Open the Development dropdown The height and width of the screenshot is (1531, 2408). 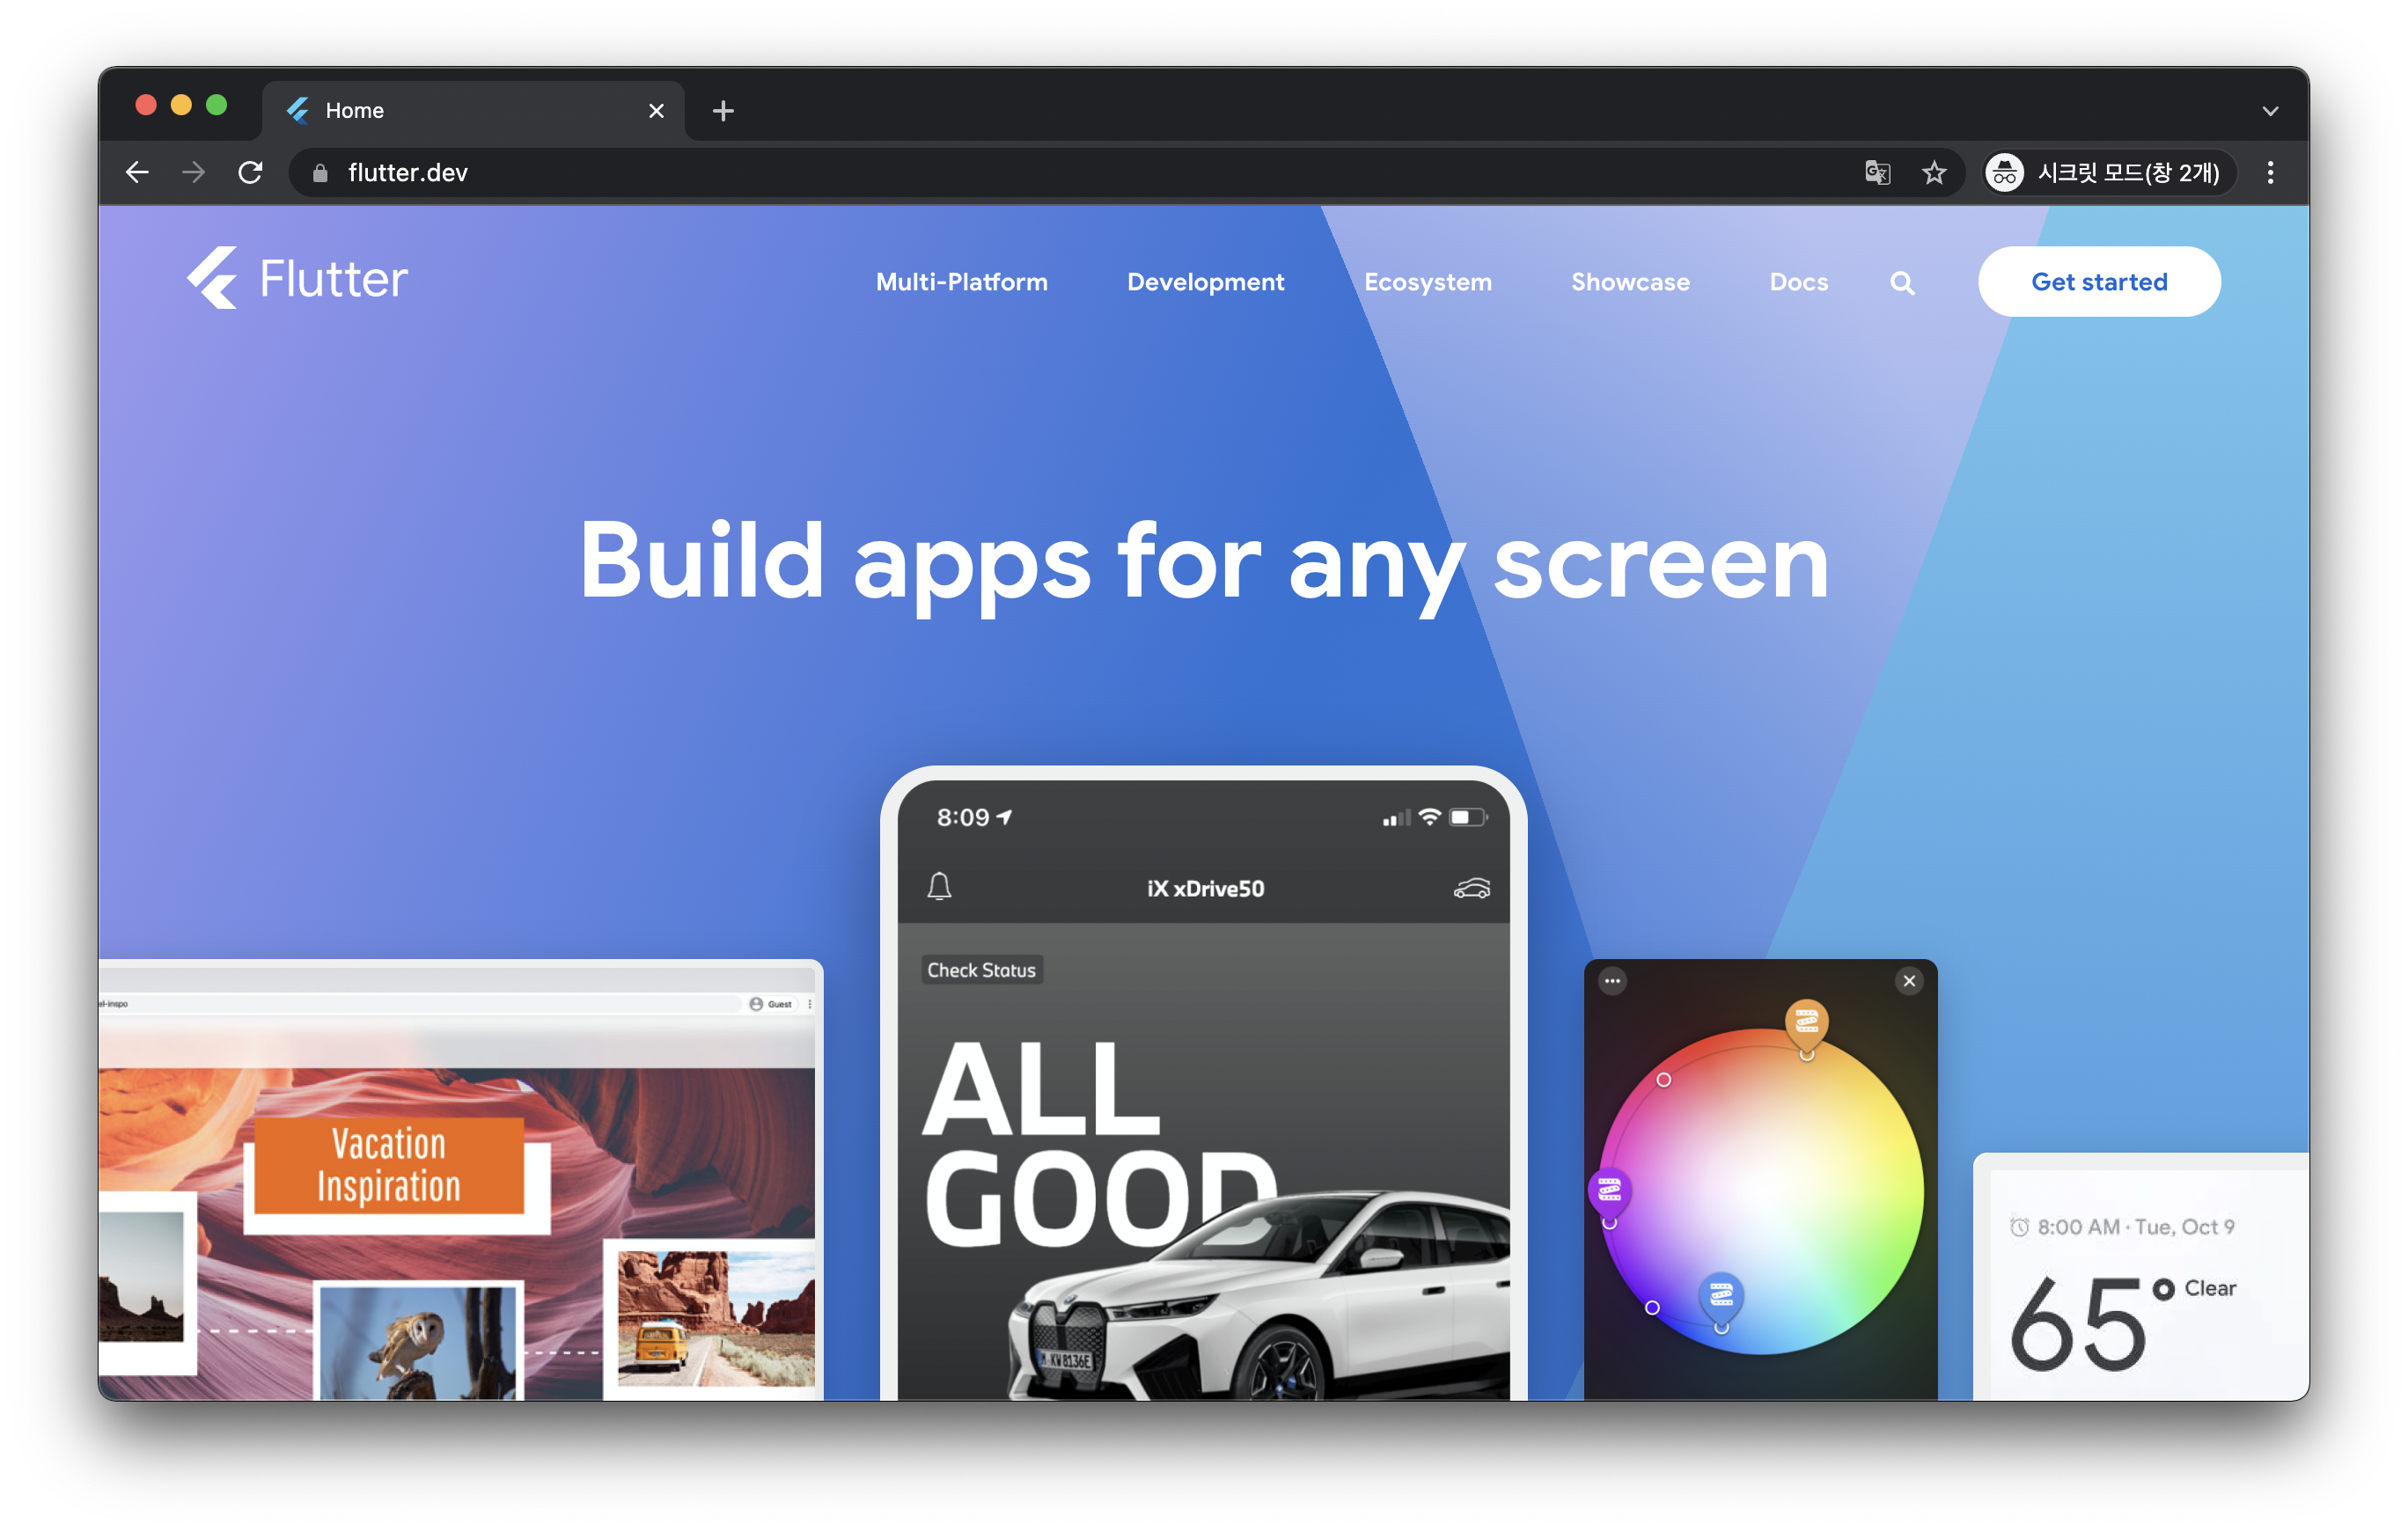click(1206, 281)
